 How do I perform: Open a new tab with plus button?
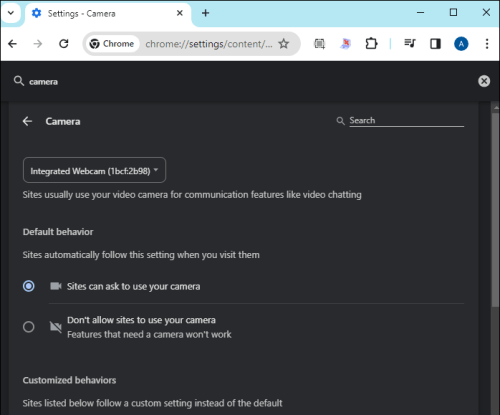pyautogui.click(x=205, y=13)
